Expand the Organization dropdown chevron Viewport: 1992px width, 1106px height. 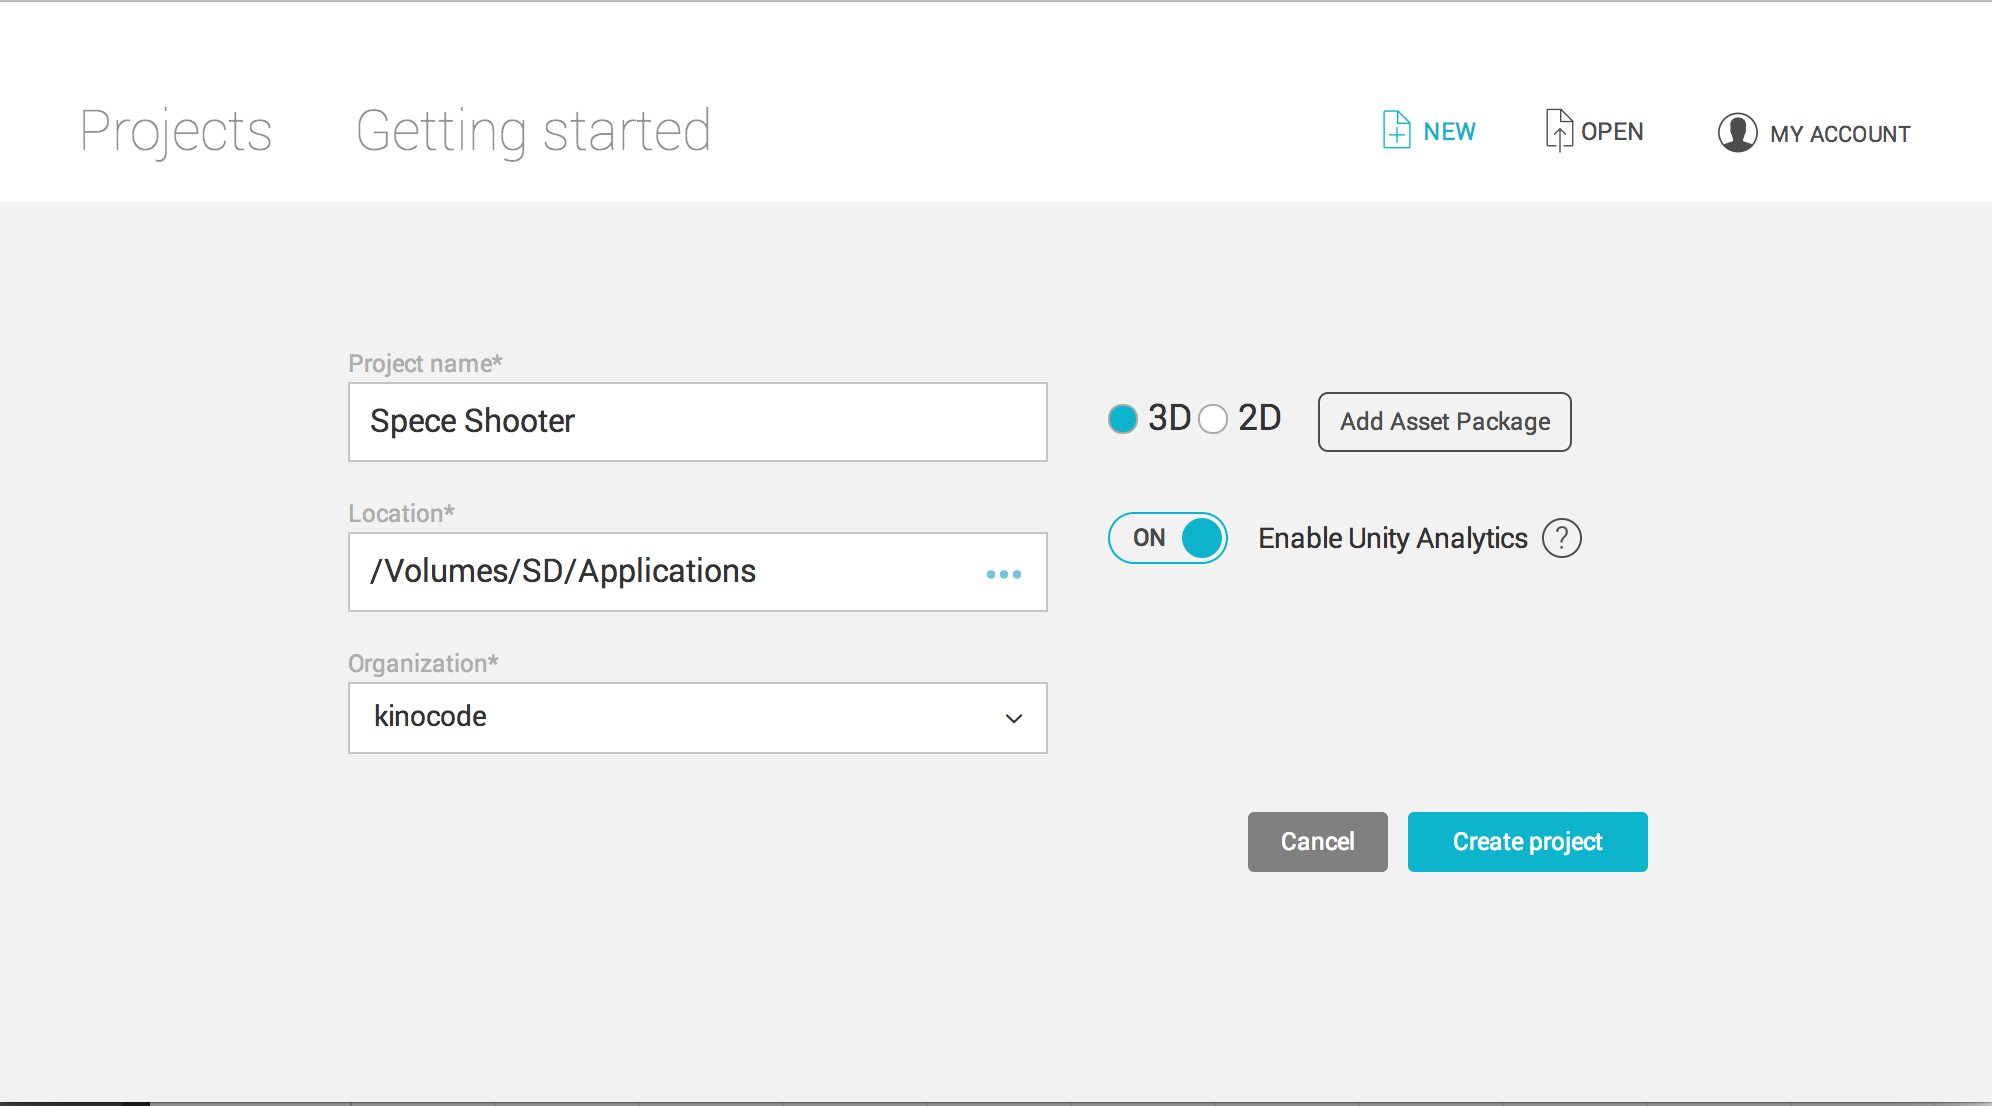click(1013, 718)
